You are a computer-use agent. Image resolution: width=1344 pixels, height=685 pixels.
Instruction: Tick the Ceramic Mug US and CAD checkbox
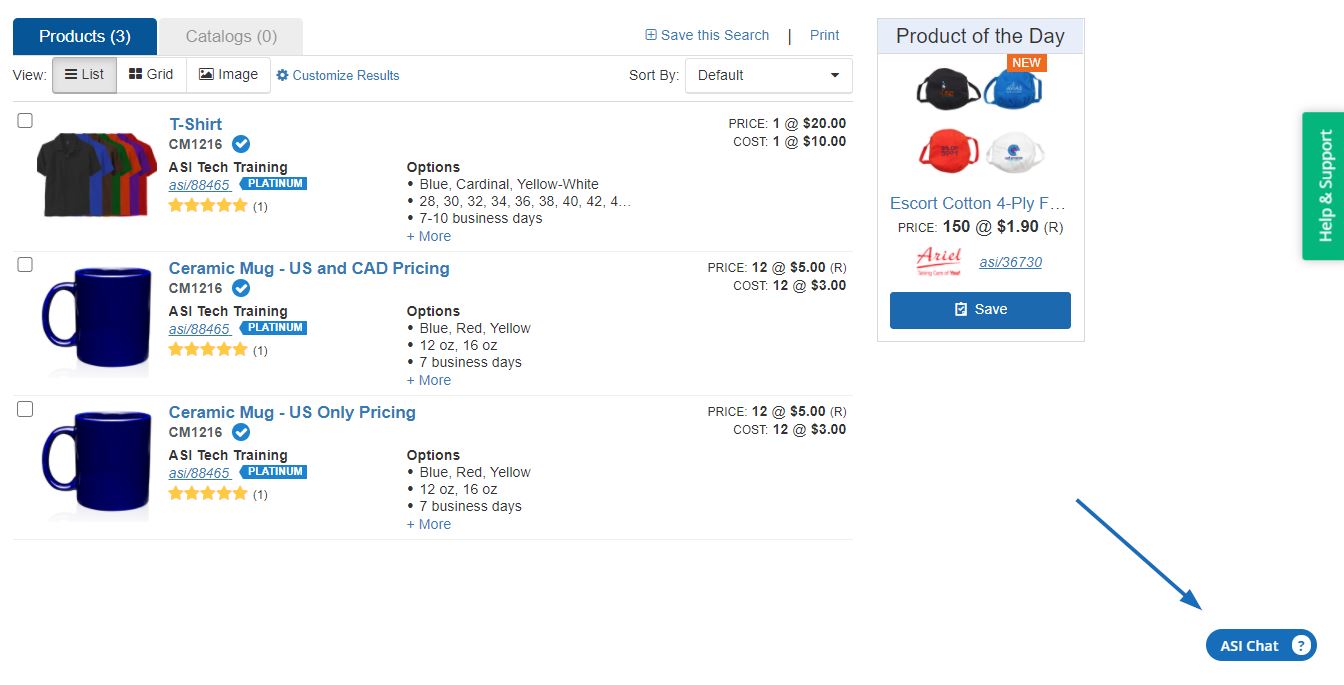tap(25, 264)
